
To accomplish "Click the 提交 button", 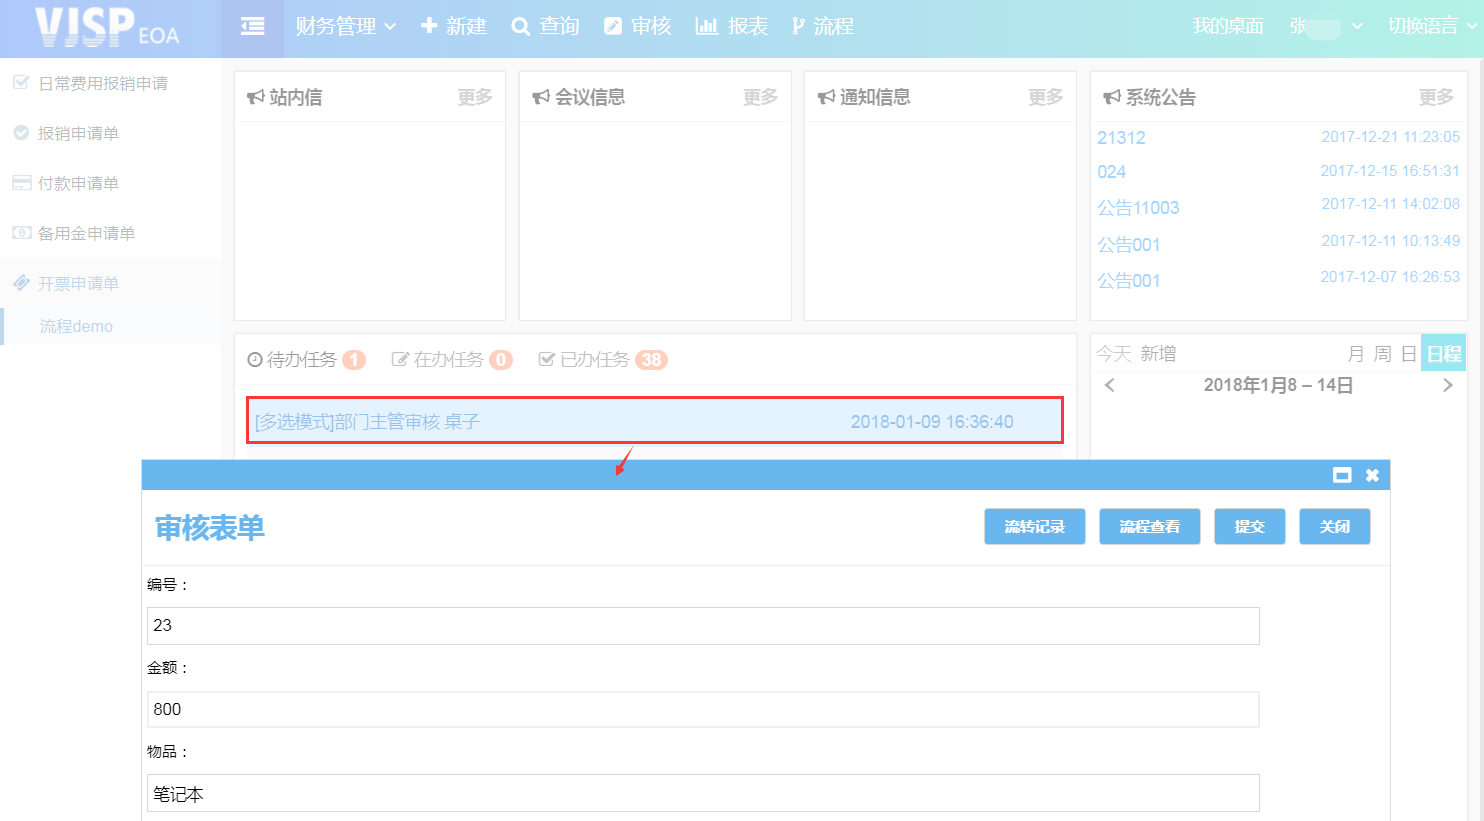I will click(1249, 527).
